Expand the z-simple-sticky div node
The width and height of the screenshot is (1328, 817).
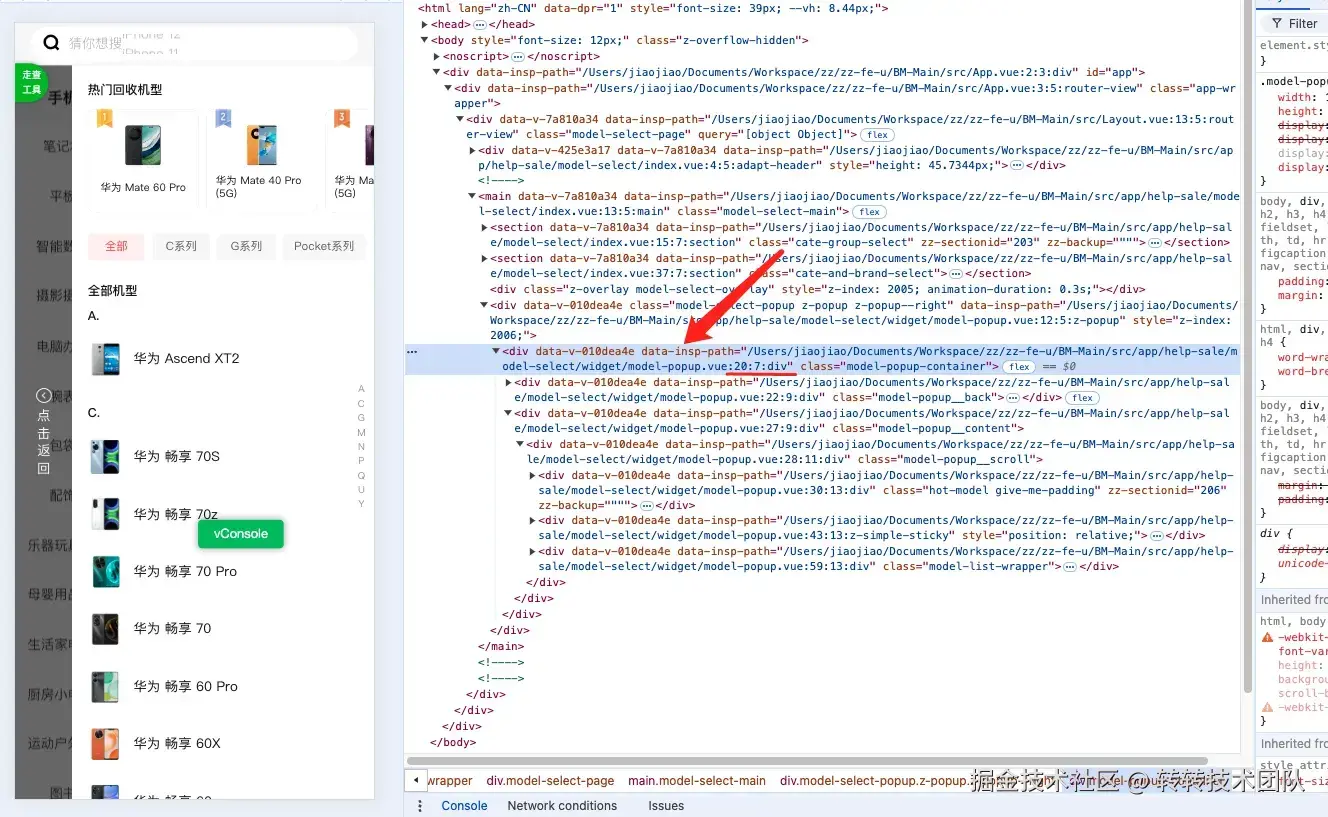(533, 520)
